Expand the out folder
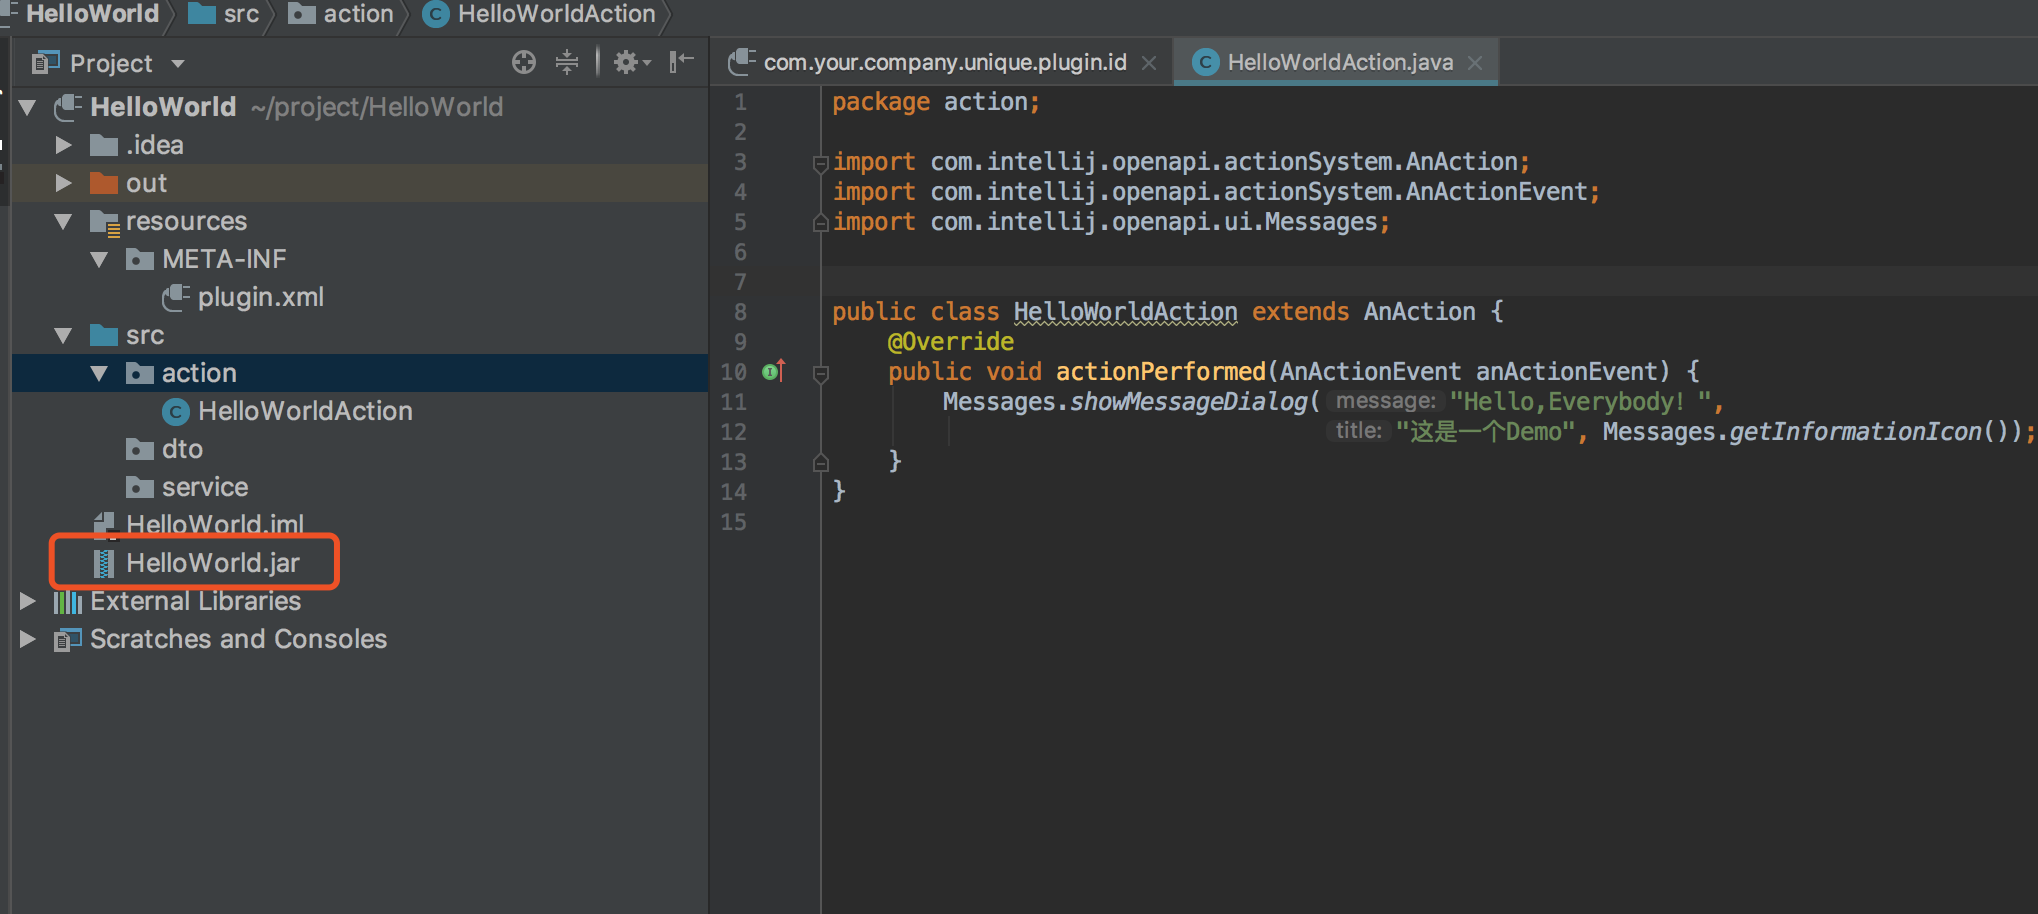Screen dimensions: 2038x914 click(64, 183)
